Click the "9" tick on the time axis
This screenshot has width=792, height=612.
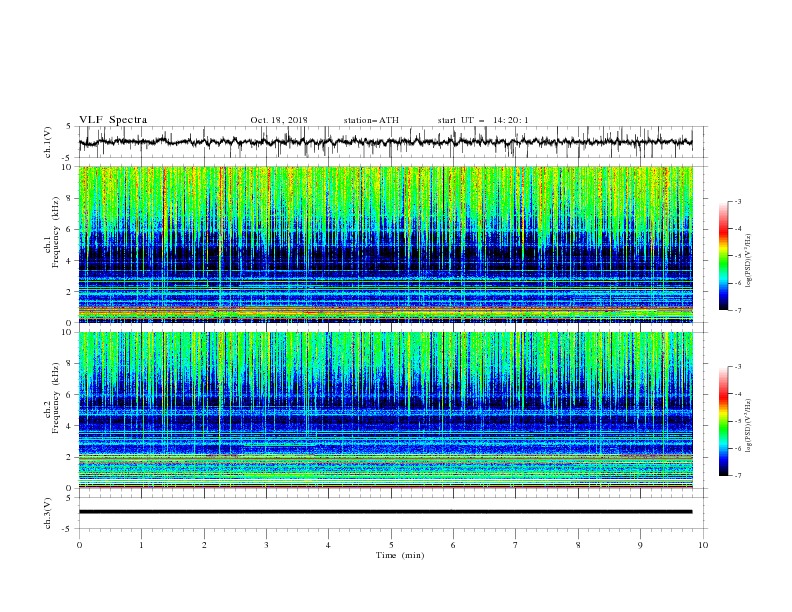pos(640,545)
